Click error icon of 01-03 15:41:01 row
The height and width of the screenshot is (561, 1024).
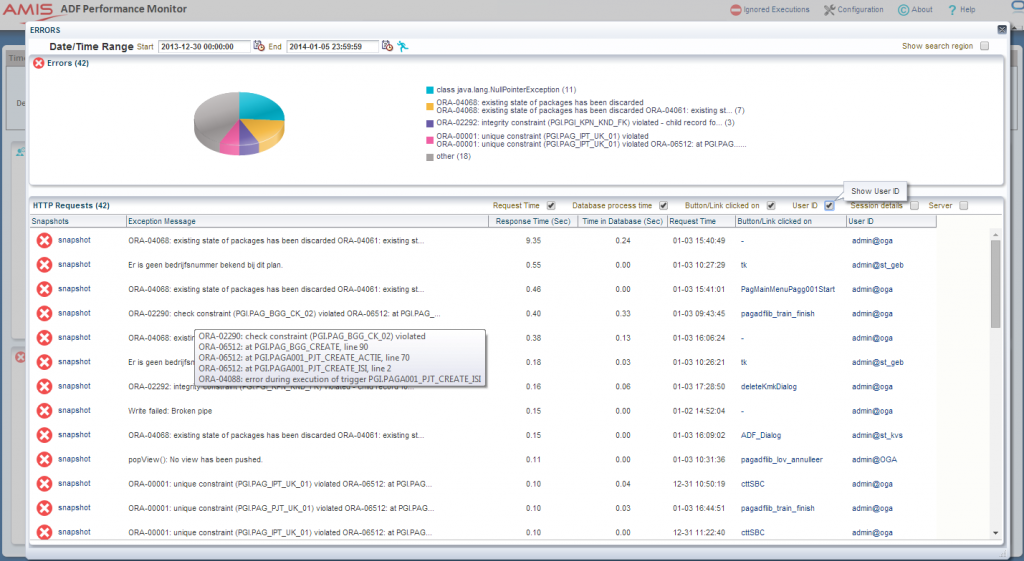pos(44,289)
